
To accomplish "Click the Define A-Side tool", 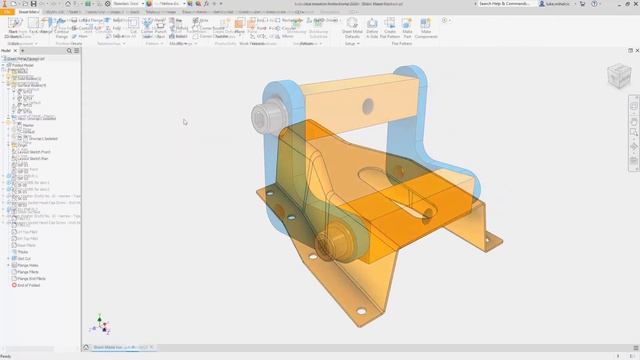I will 372,28.
